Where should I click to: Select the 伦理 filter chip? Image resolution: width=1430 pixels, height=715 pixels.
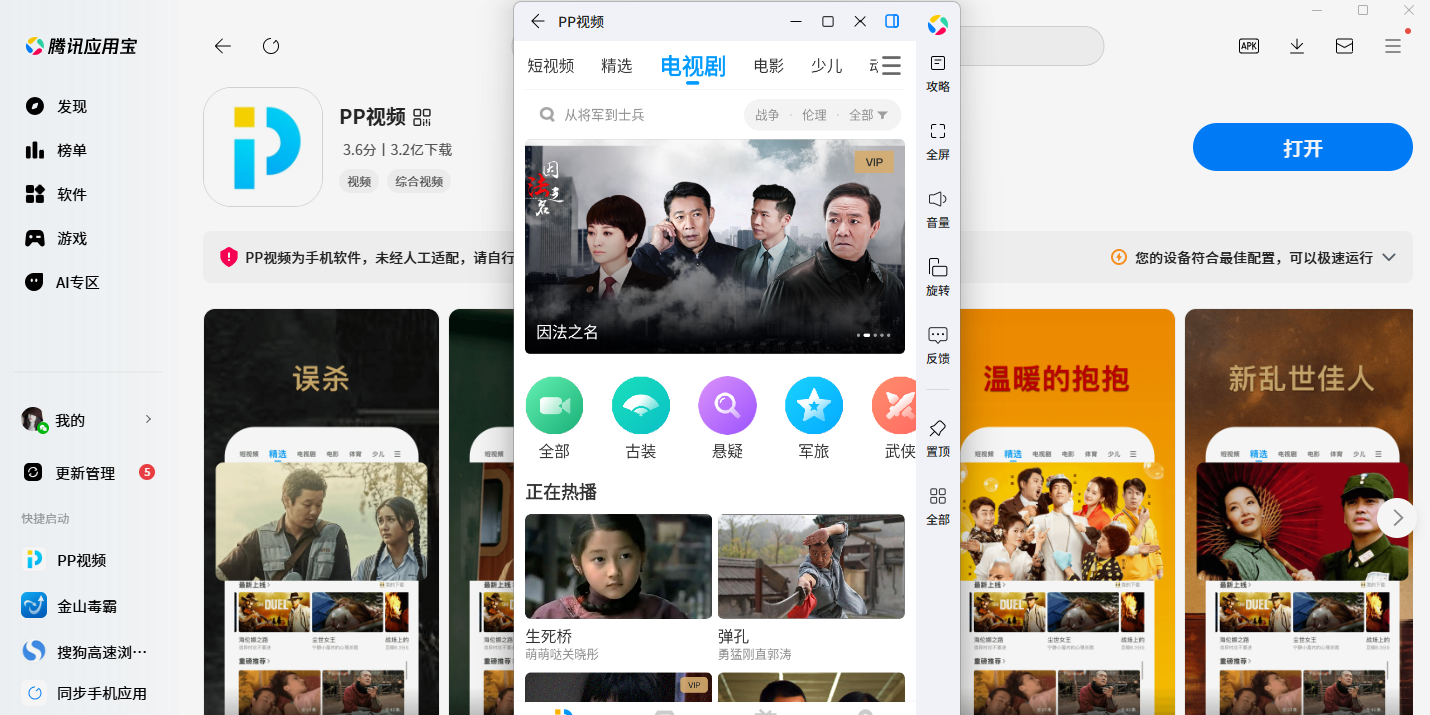click(x=814, y=115)
